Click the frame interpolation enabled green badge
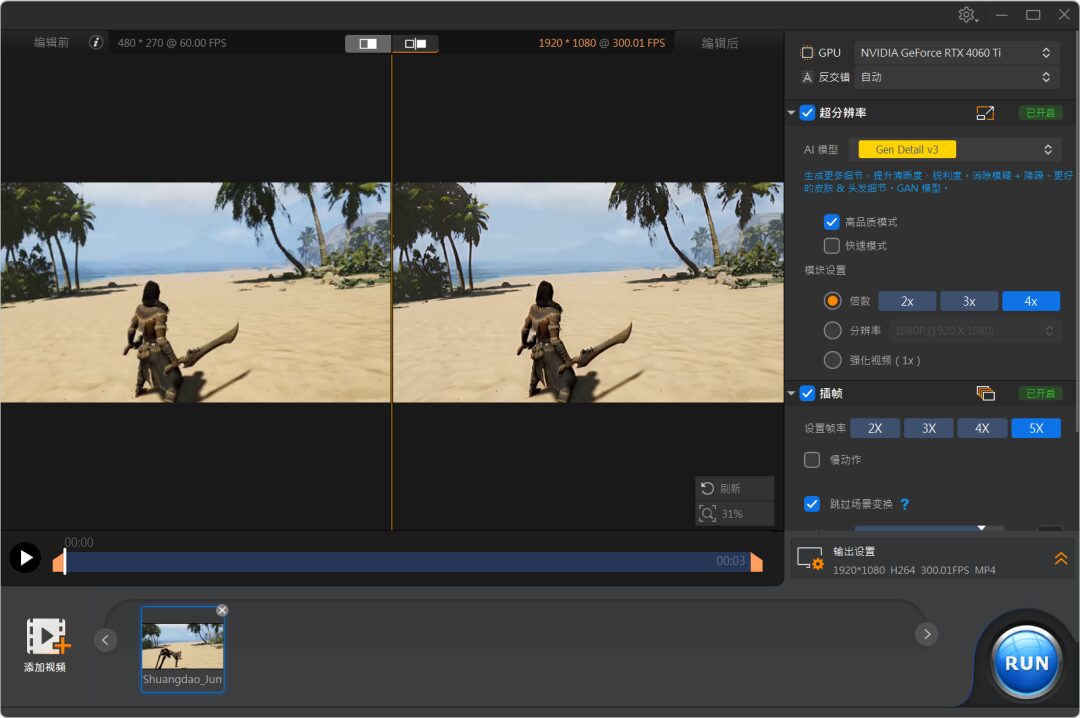 pyautogui.click(x=1040, y=393)
